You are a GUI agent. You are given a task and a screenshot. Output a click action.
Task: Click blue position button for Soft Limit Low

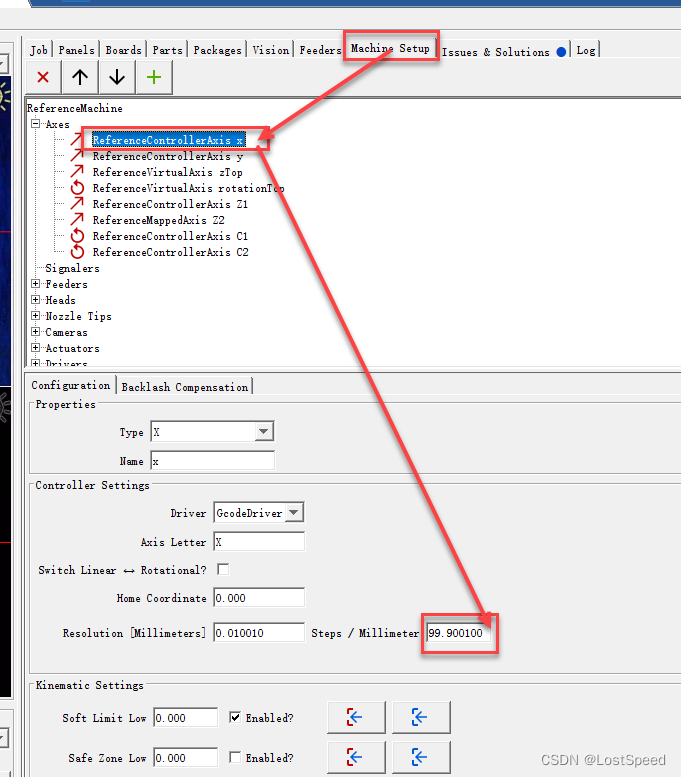click(x=421, y=717)
